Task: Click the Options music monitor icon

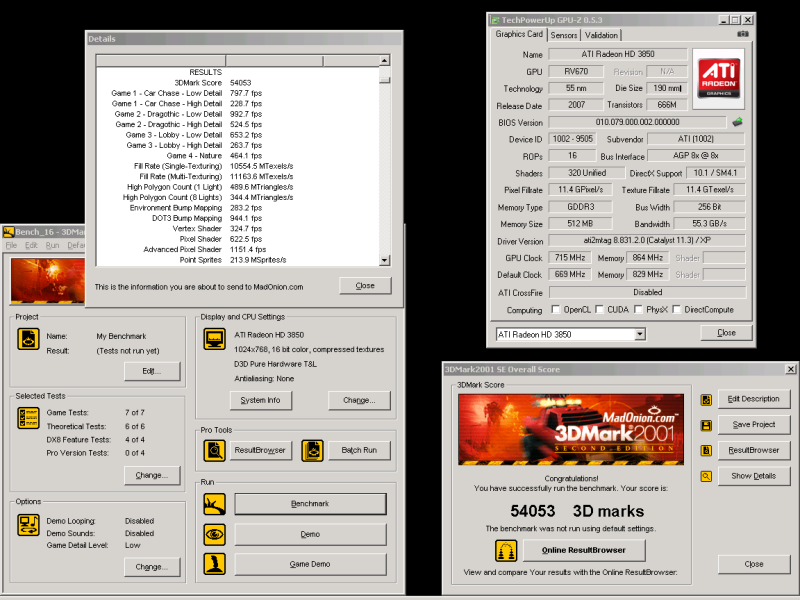Action: [28, 525]
